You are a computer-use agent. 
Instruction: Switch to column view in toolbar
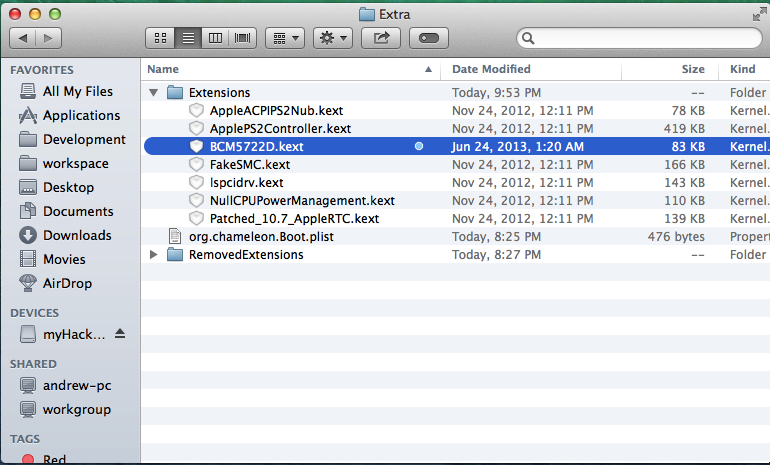(x=214, y=38)
